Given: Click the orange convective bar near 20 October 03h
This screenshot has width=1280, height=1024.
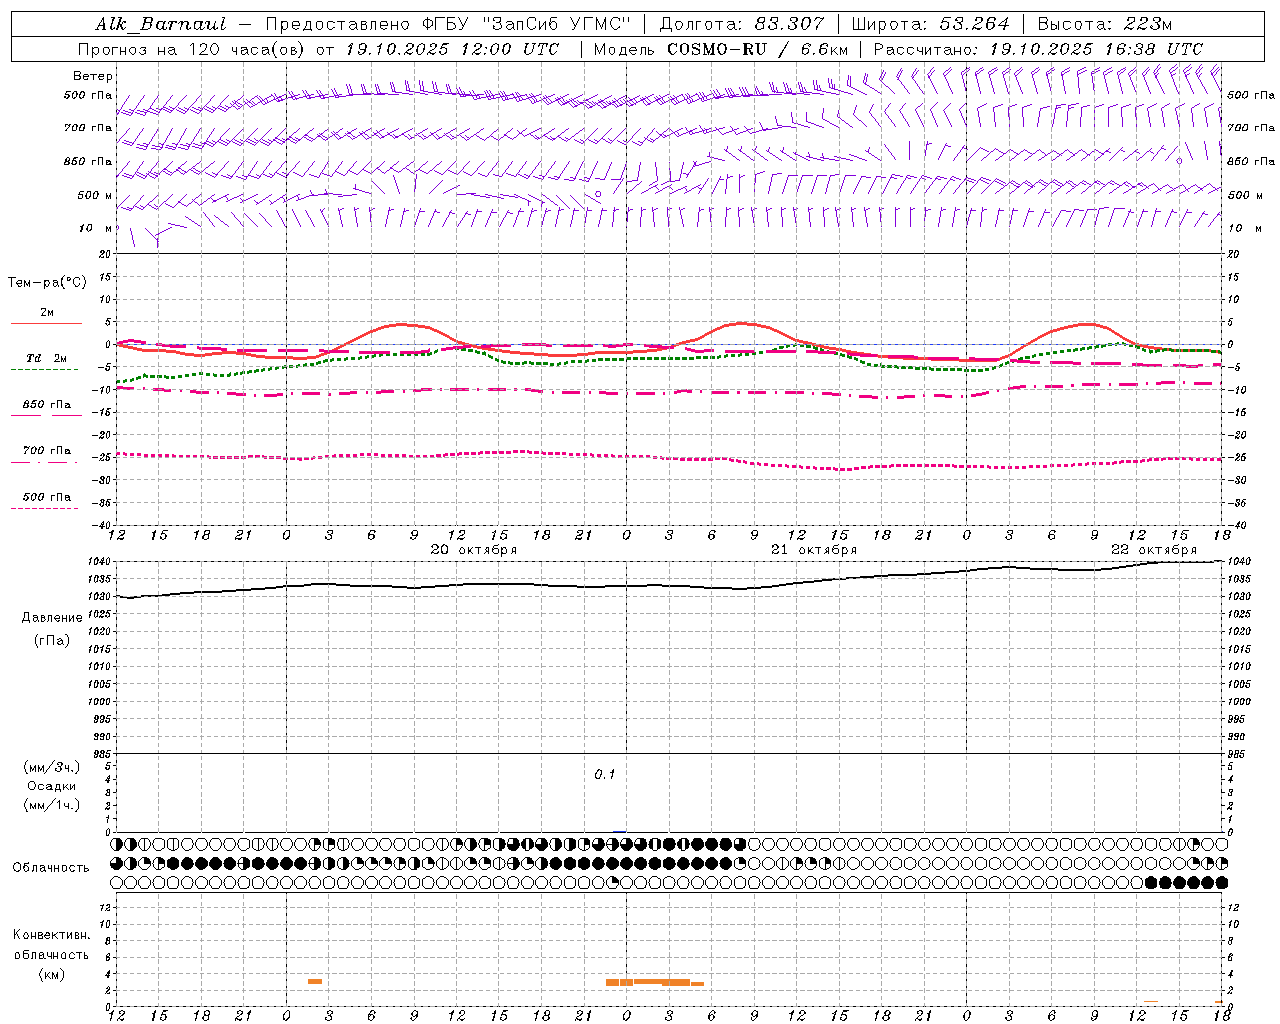Looking at the screenshot, I should [x=315, y=981].
